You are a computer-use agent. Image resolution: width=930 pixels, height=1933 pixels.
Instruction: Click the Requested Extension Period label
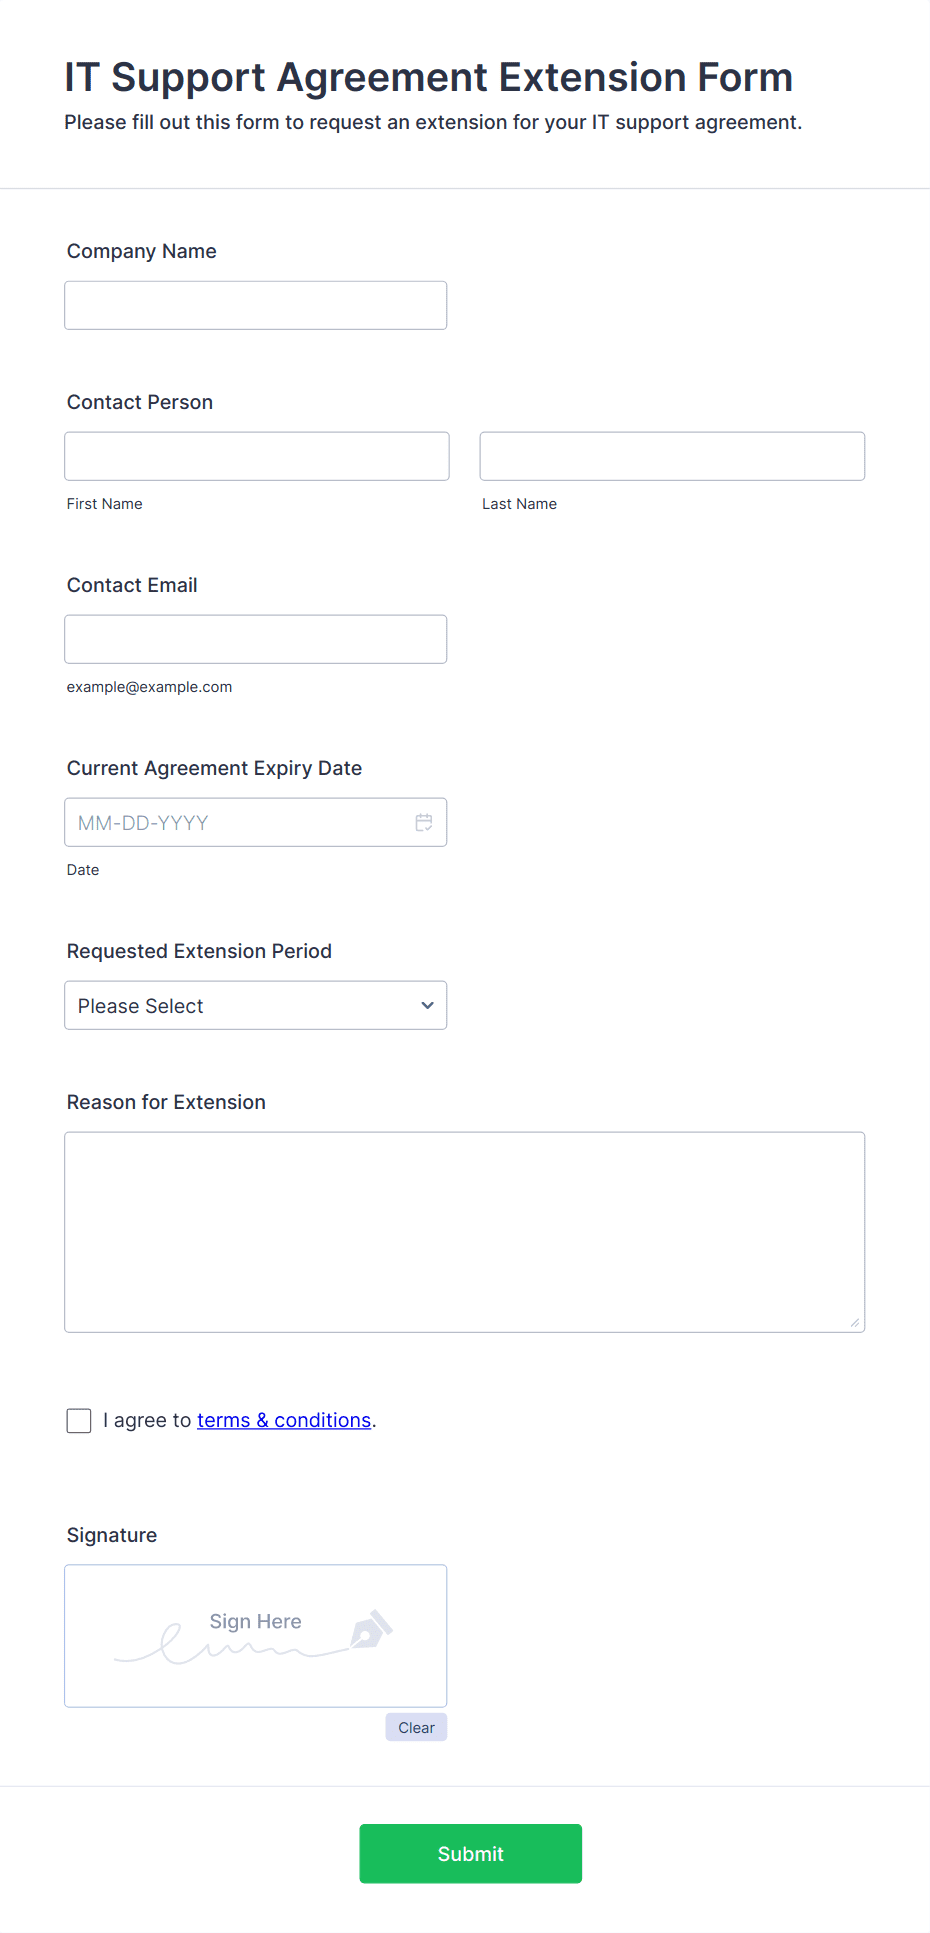pos(199,951)
